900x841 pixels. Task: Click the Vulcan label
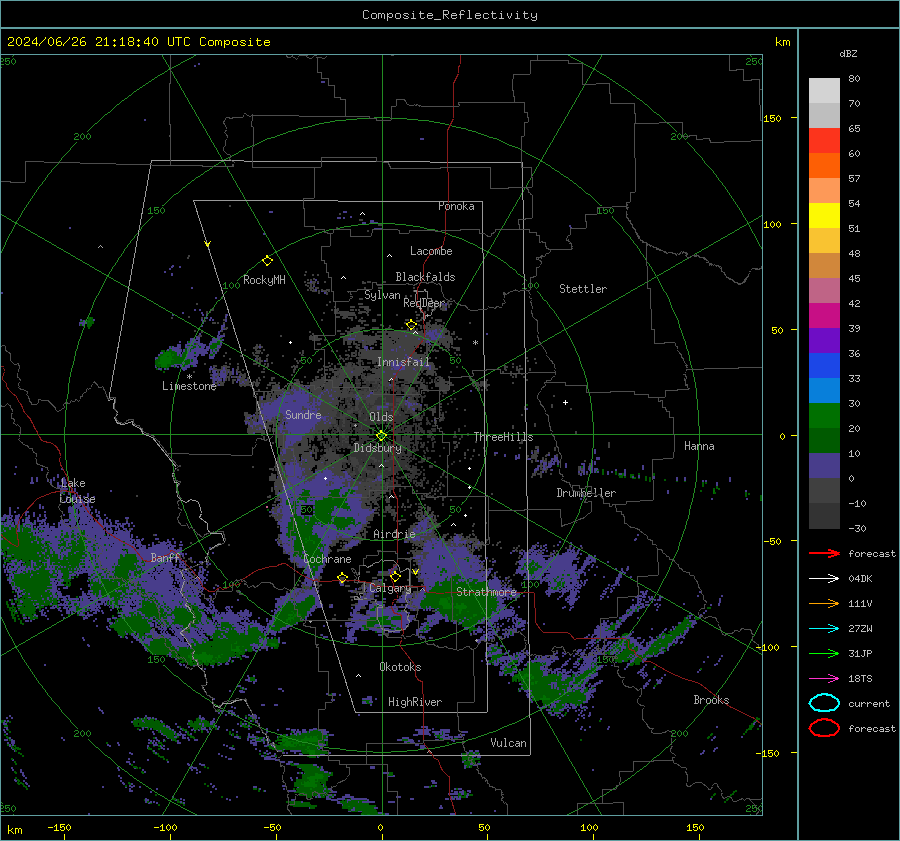point(508,743)
